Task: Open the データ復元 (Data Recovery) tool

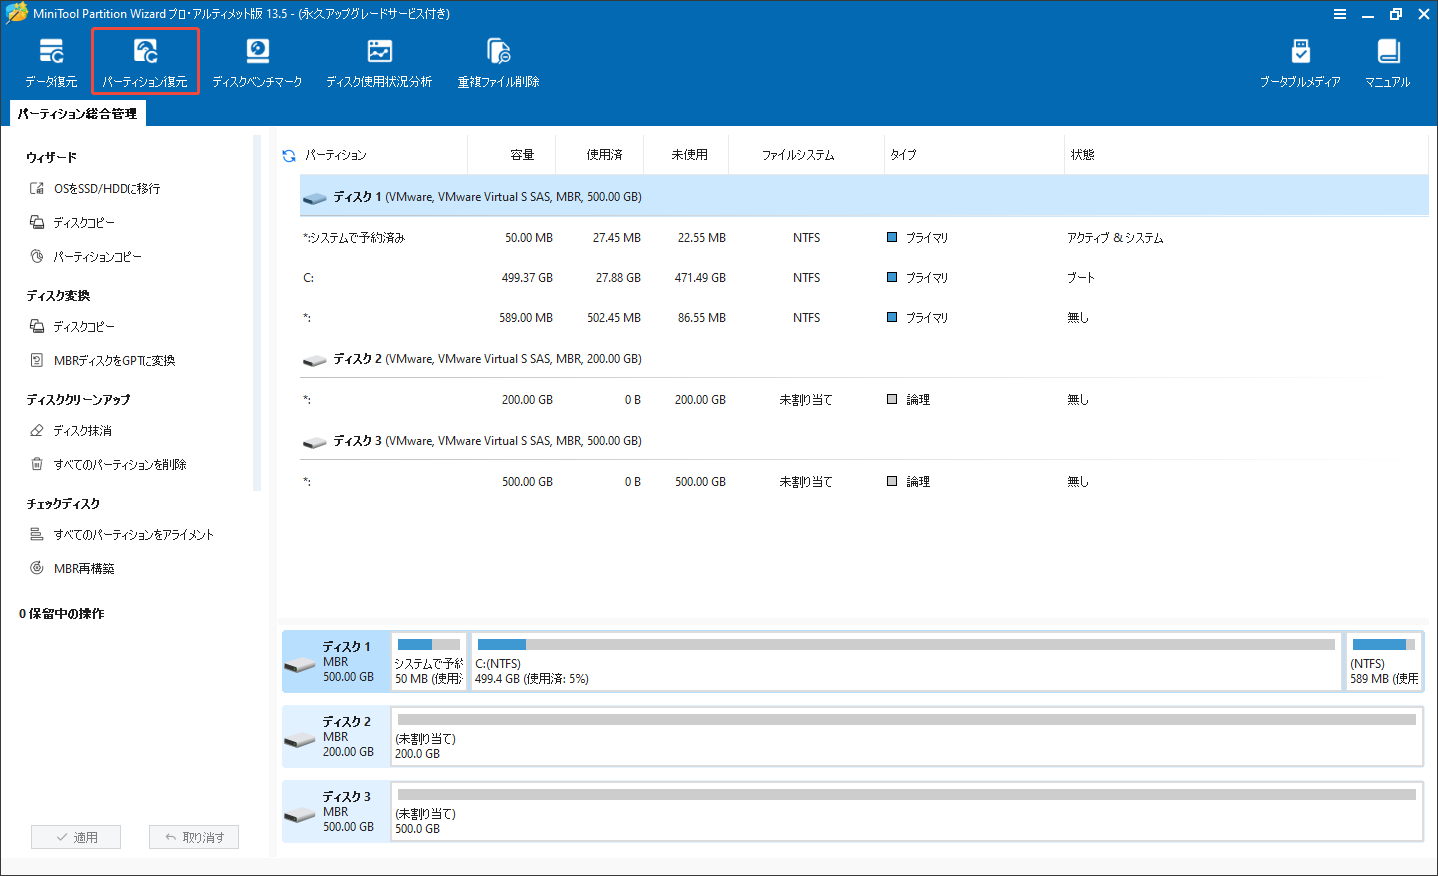Action: (51, 60)
